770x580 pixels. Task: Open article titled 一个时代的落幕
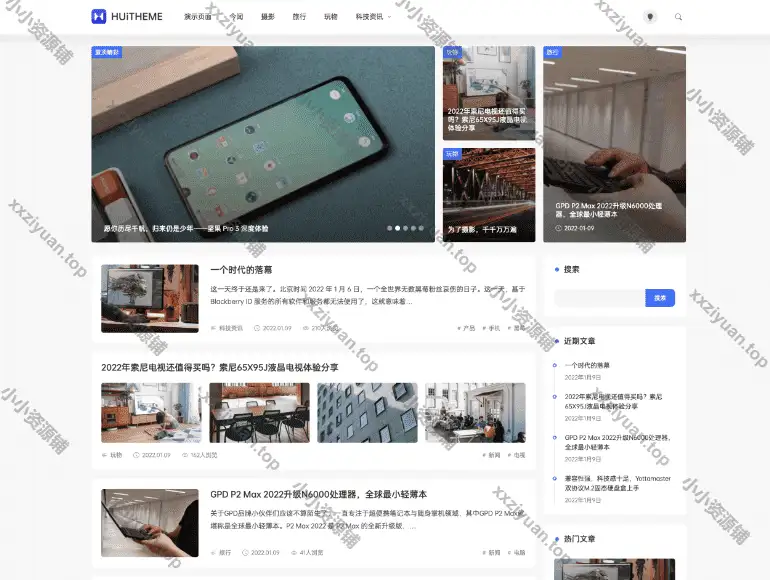tap(241, 270)
